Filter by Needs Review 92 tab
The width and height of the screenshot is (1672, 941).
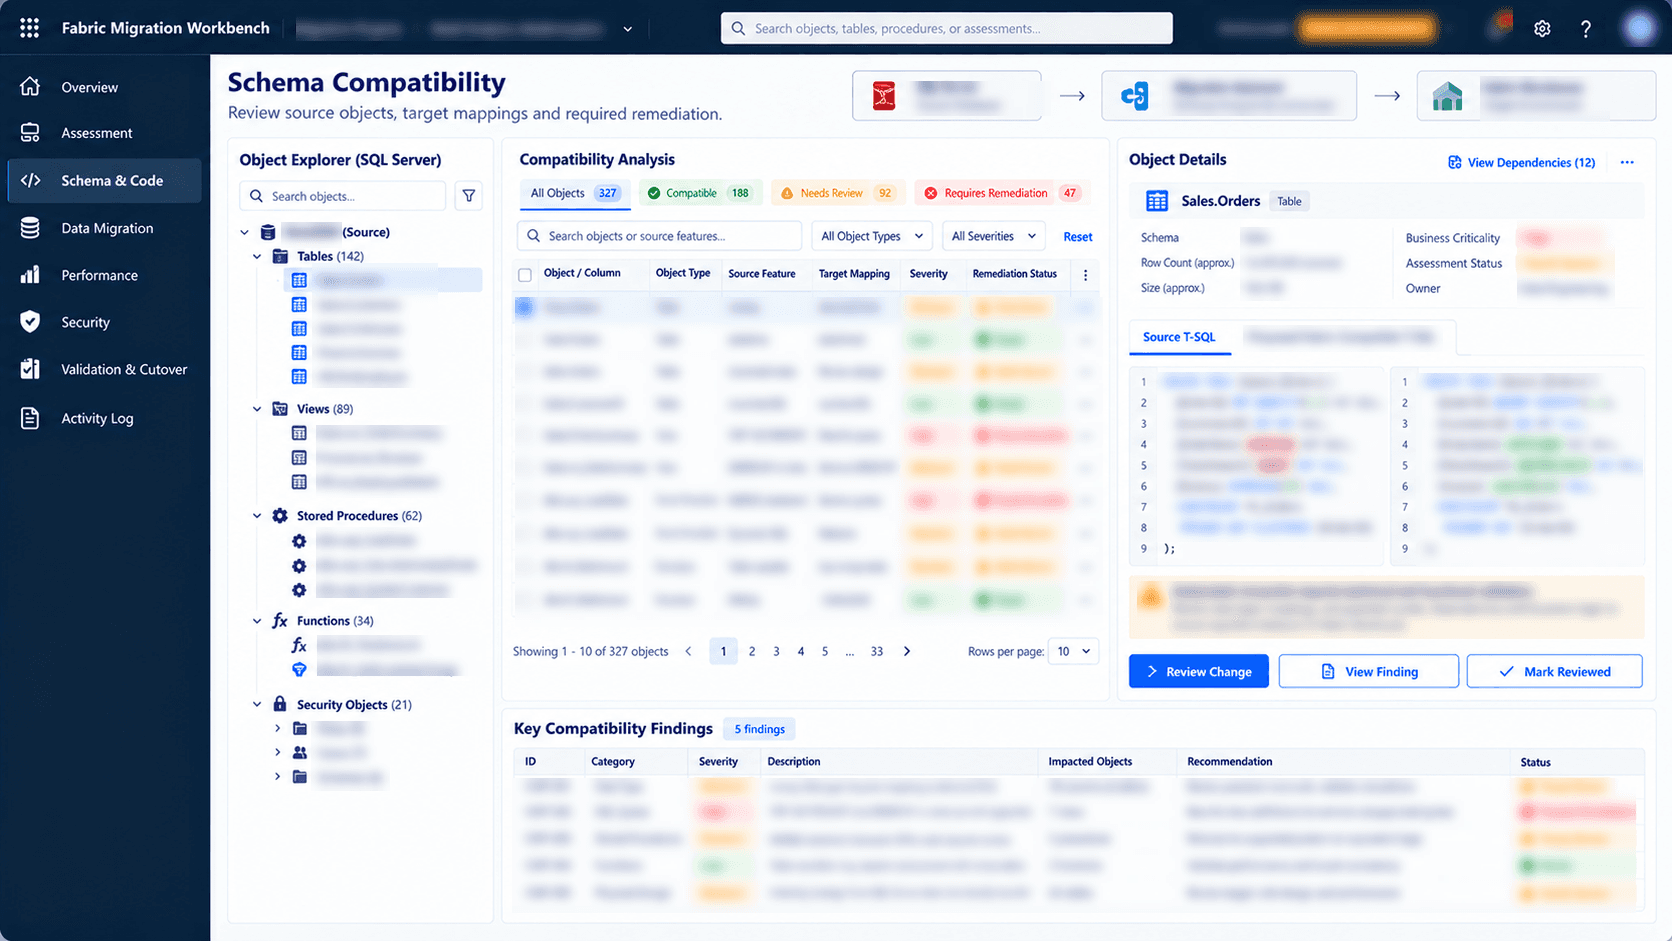pyautogui.click(x=837, y=193)
